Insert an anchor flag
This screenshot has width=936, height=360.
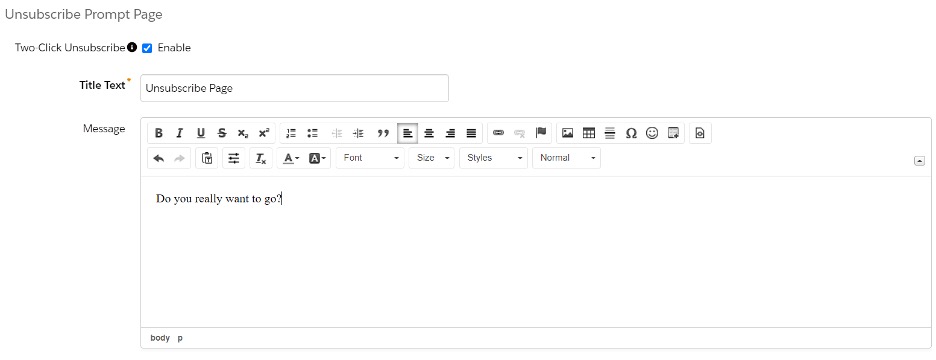coord(541,133)
